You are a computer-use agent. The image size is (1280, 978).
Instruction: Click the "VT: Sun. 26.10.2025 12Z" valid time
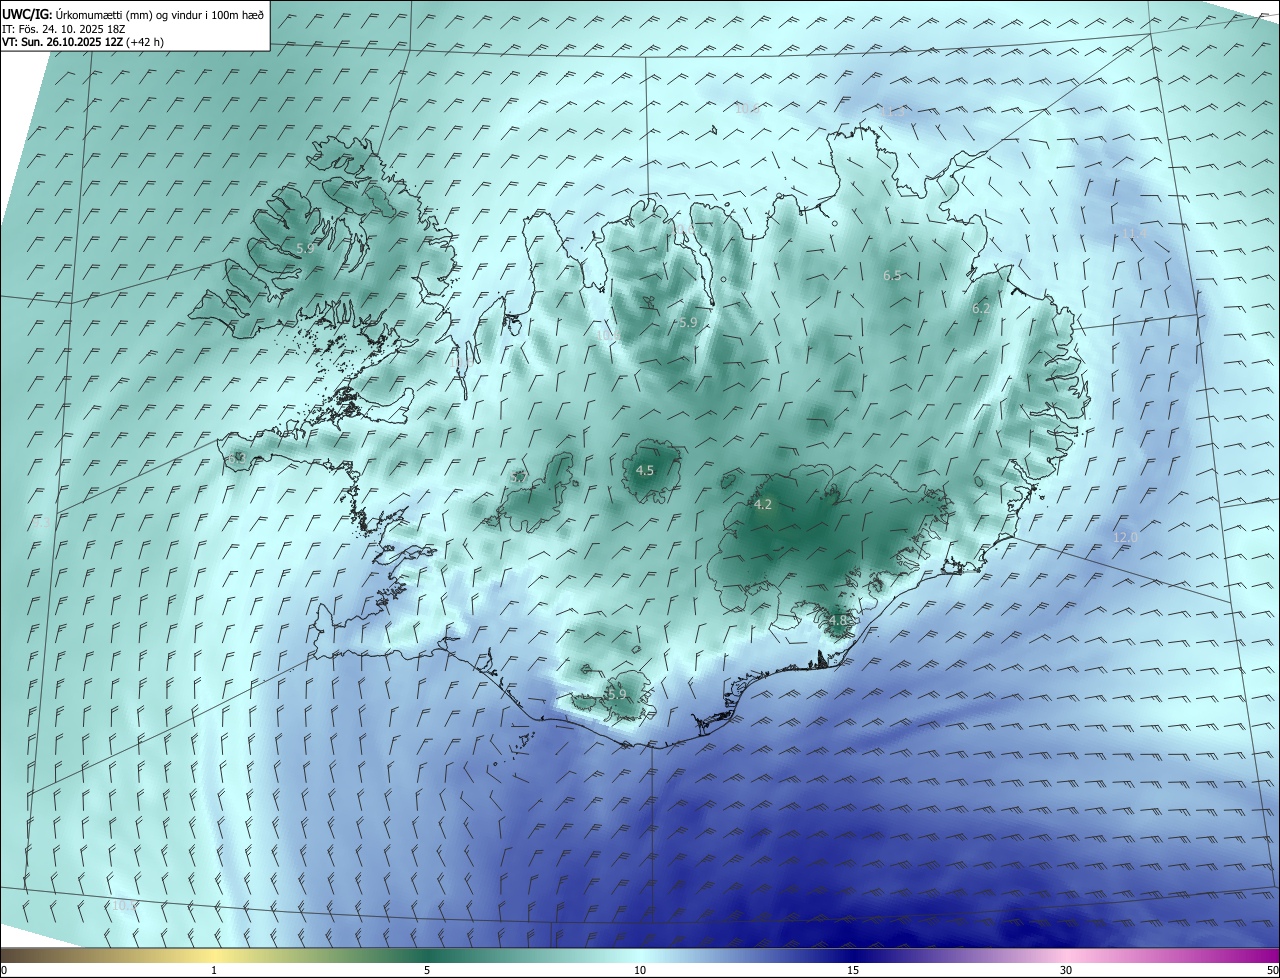point(63,42)
